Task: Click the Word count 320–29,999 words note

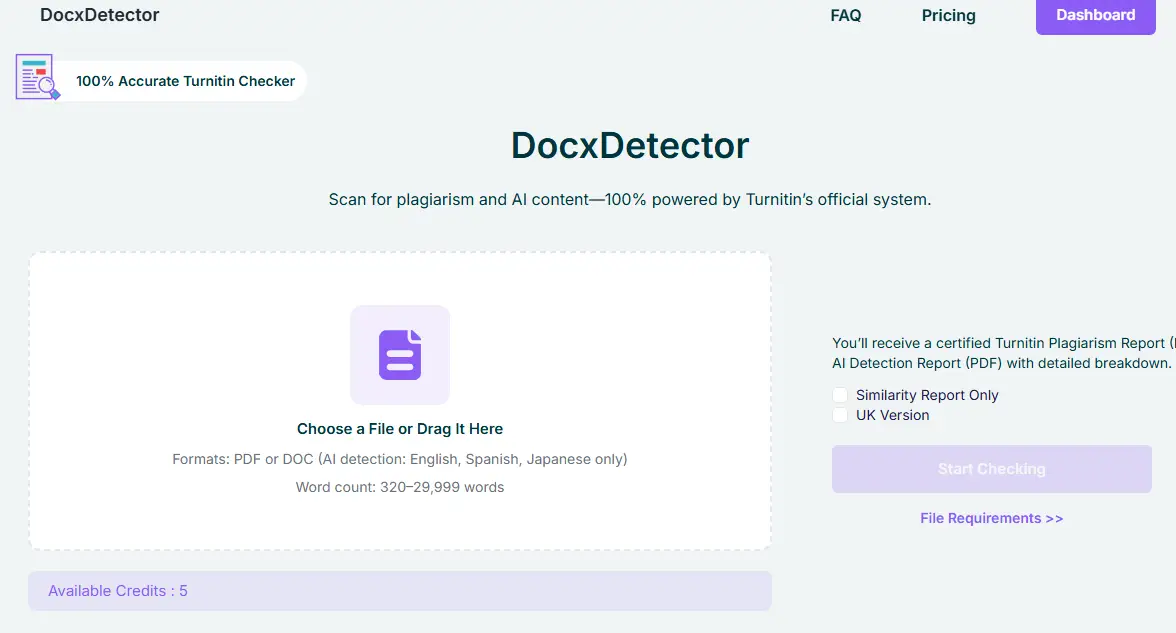Action: point(400,488)
